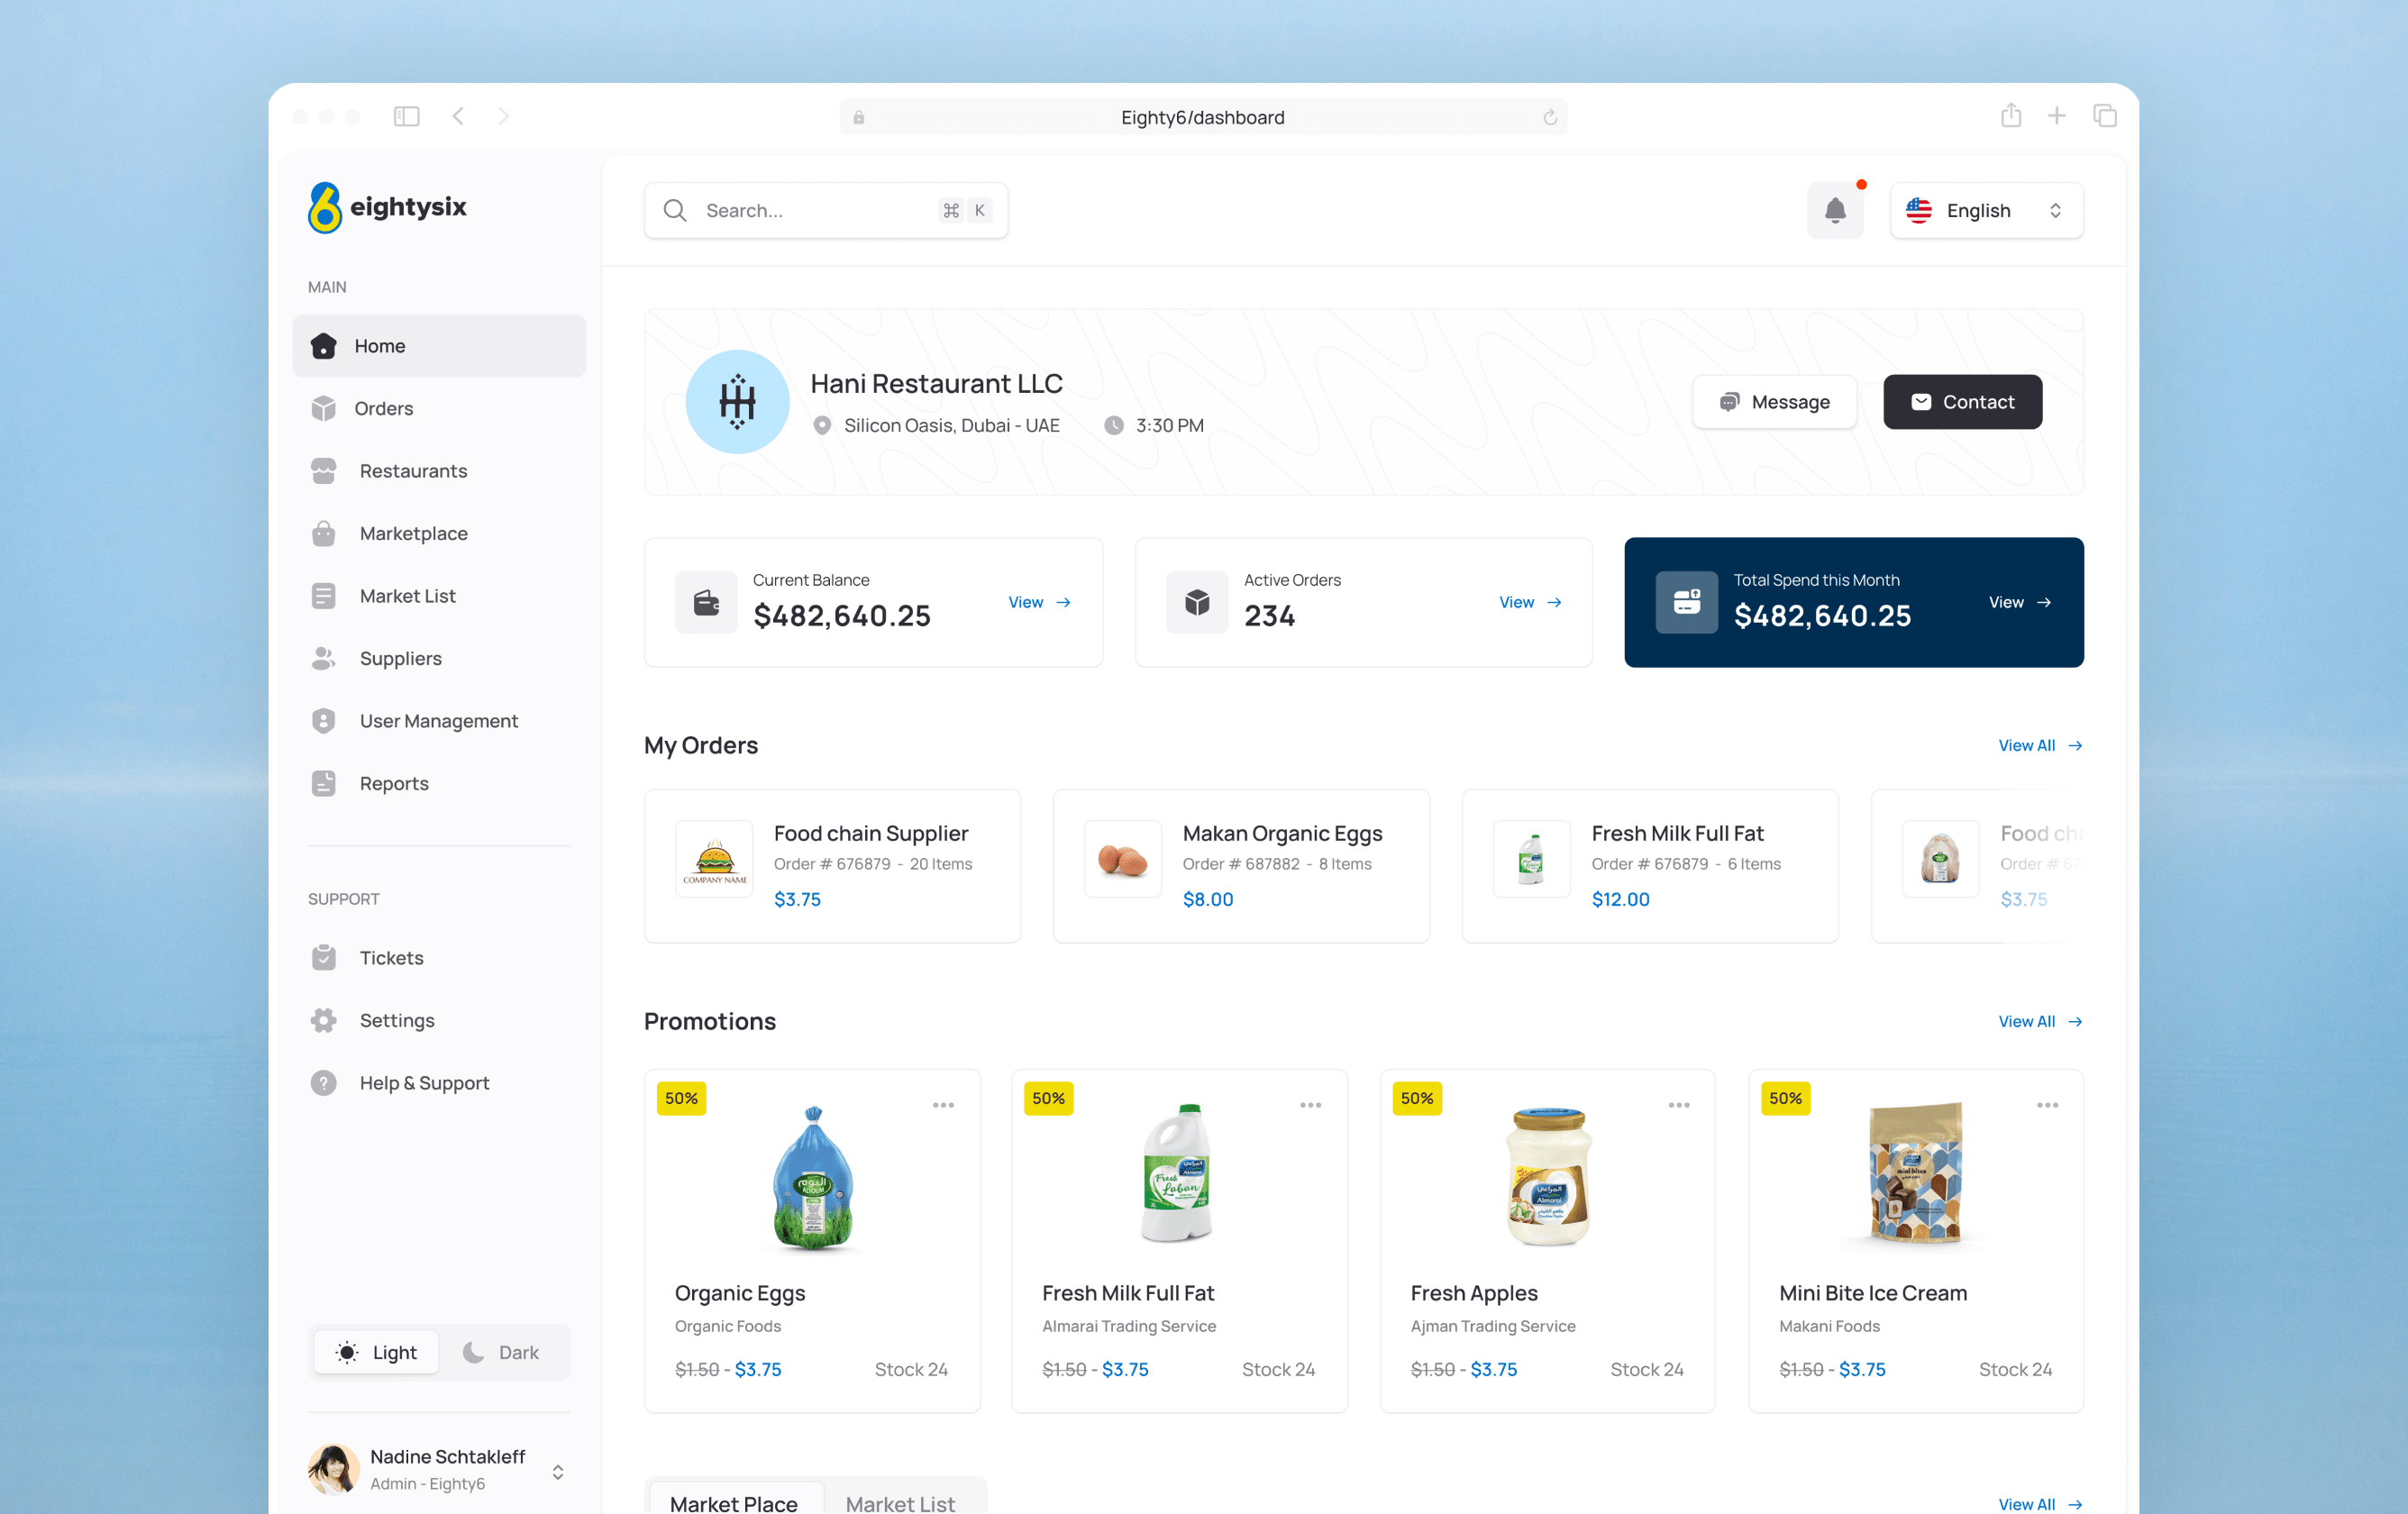Show tab overview icon
The height and width of the screenshot is (1514, 2408).
coord(2105,116)
